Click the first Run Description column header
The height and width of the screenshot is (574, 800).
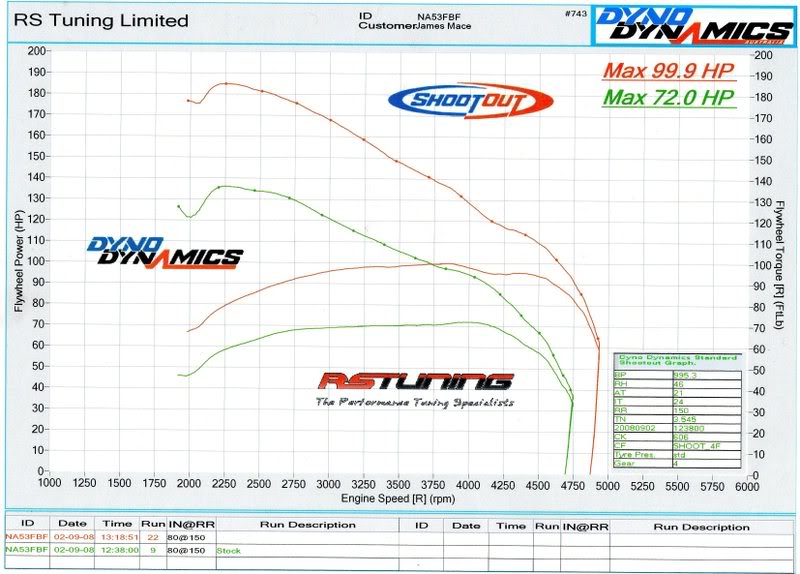pyautogui.click(x=307, y=525)
